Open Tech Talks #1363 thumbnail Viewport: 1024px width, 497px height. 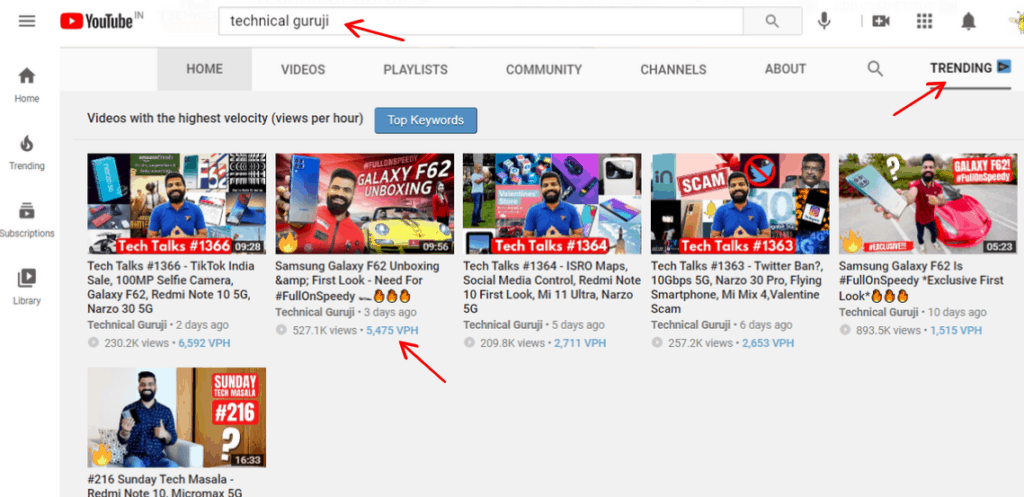[740, 204]
